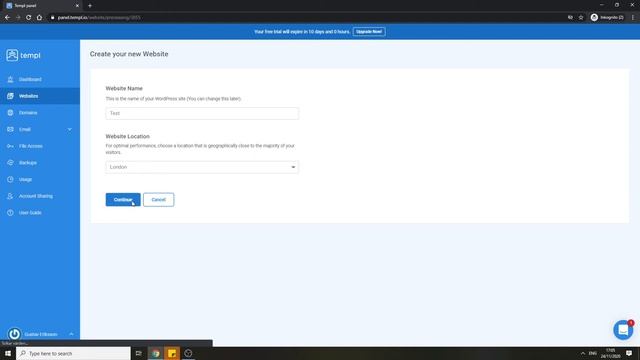The height and width of the screenshot is (360, 640).
Task: Click the taskbar clock and date
Action: pyautogui.click(x=610, y=353)
